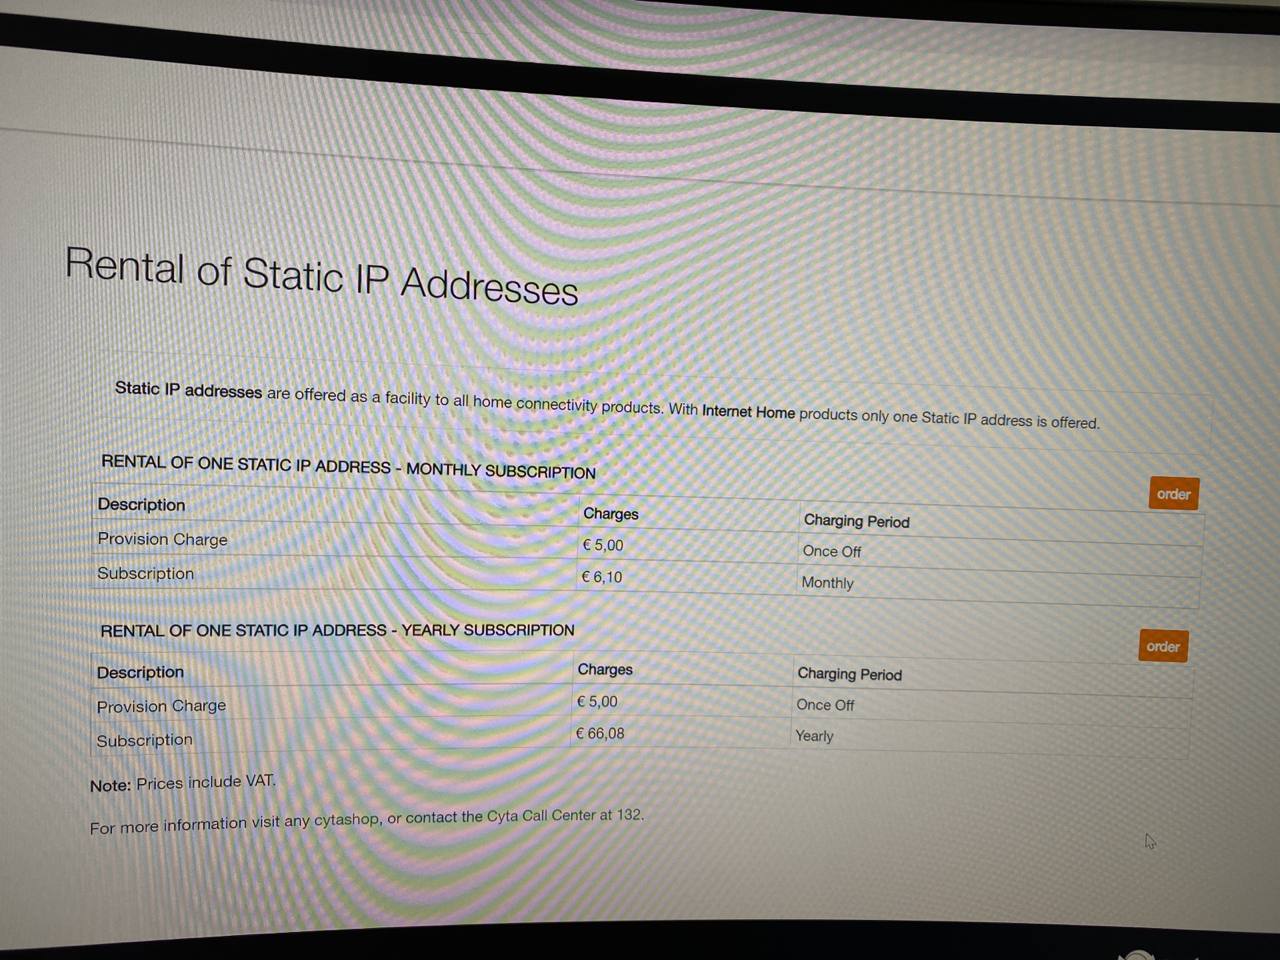The height and width of the screenshot is (960, 1280).
Task: Click the € 66,08 yearly subscription charge
Action: pos(600,734)
